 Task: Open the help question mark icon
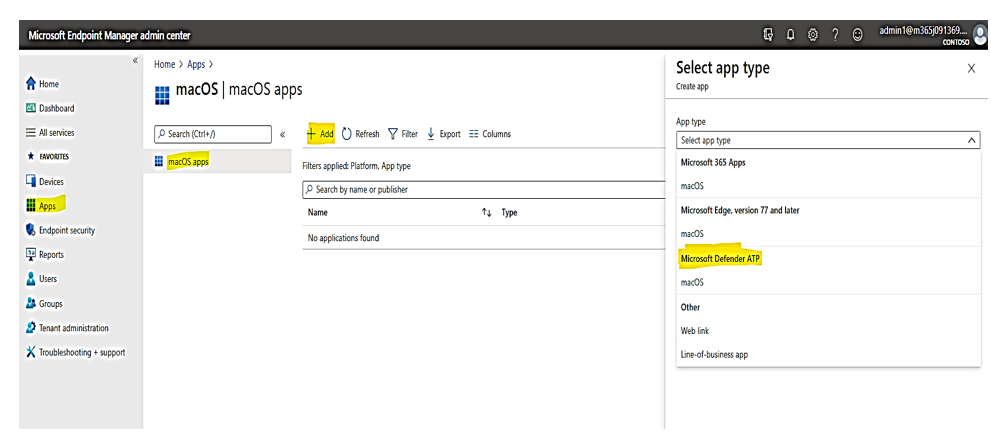pos(835,36)
